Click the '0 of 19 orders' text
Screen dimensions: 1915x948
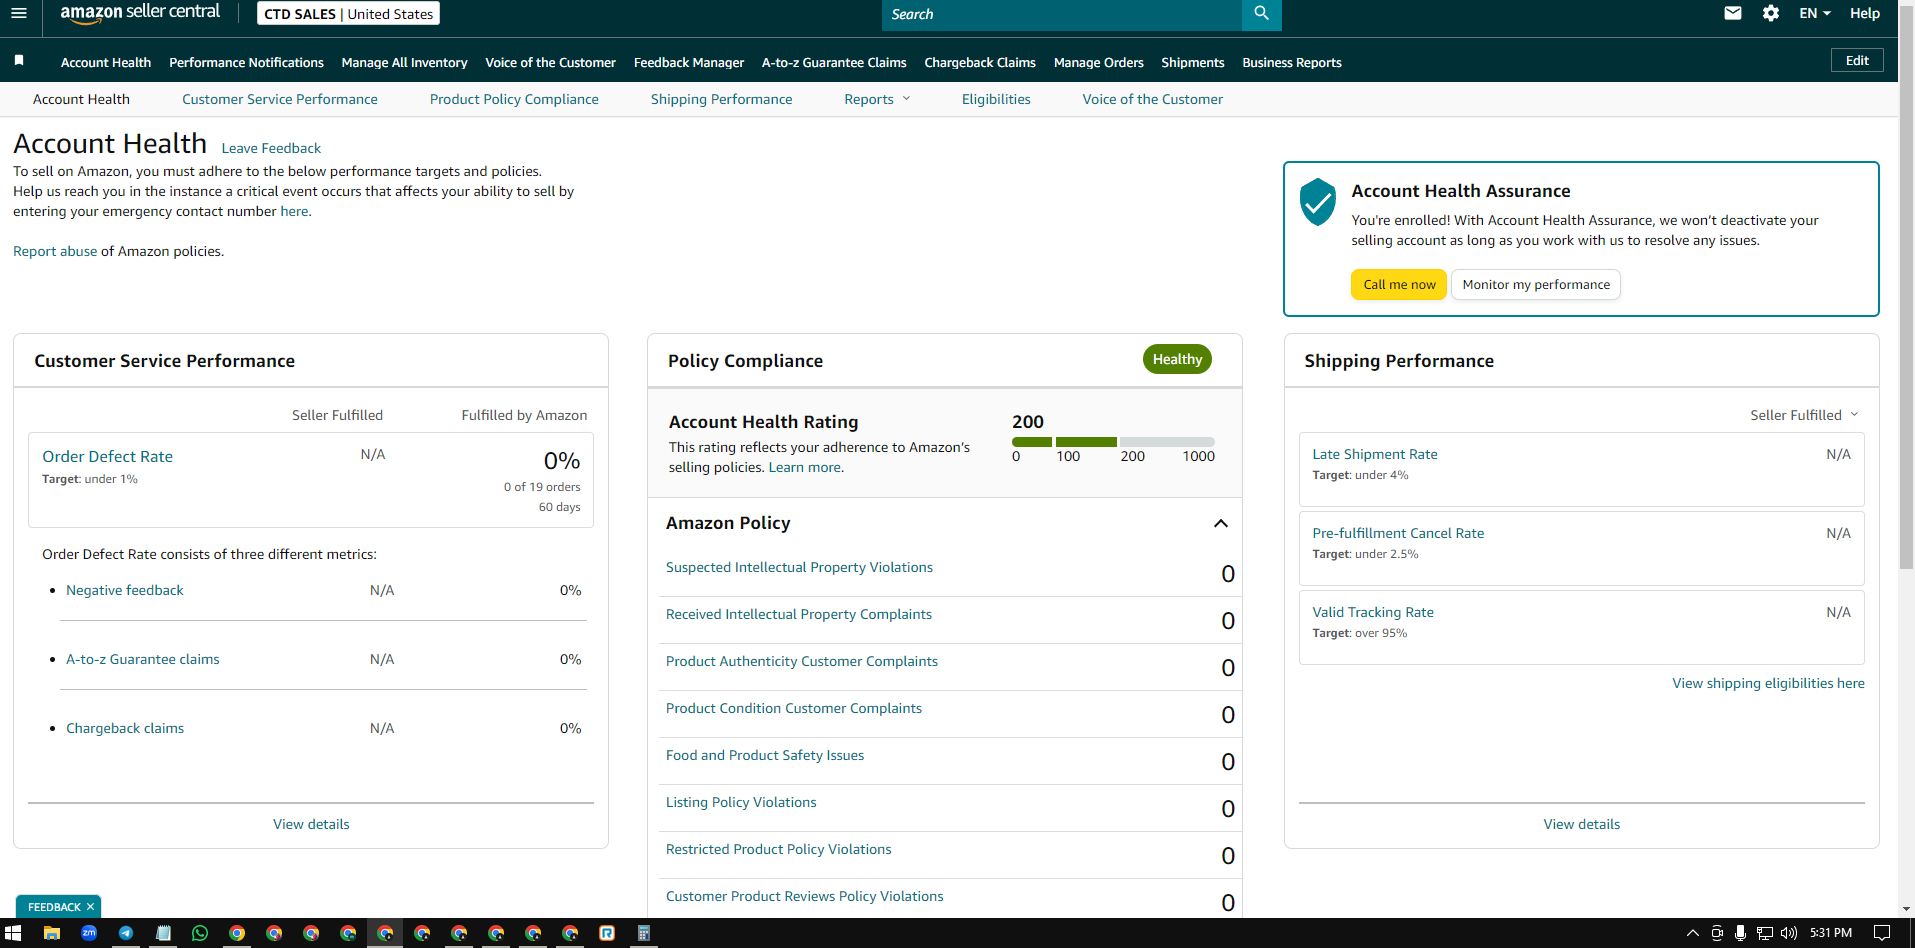click(542, 487)
